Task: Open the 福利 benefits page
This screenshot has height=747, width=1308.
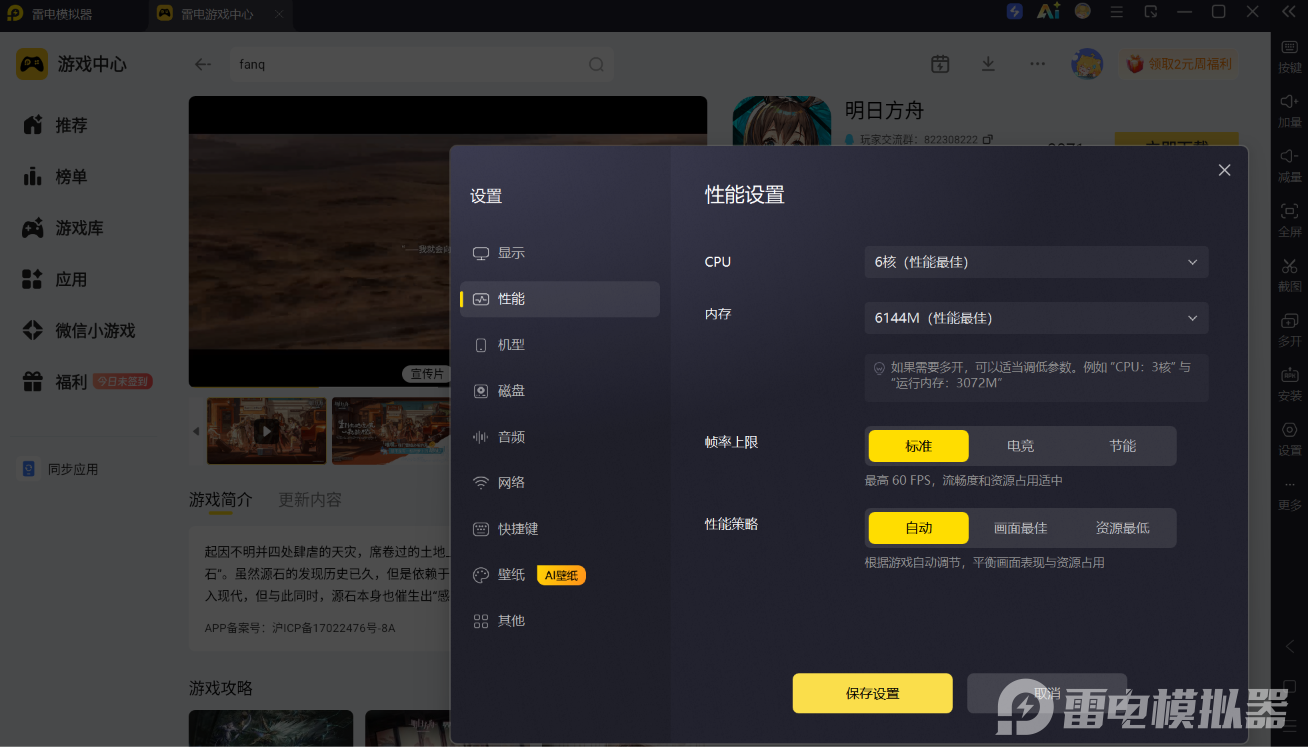Action: click(x=55, y=382)
